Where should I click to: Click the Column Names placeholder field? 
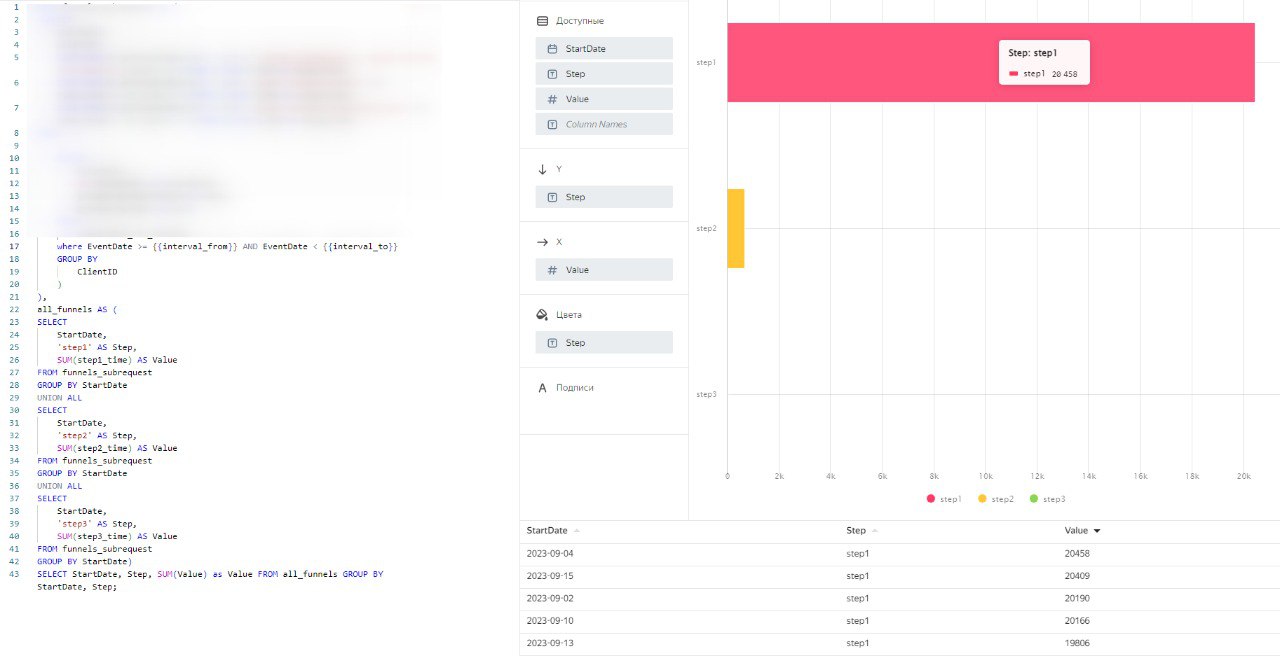point(604,124)
